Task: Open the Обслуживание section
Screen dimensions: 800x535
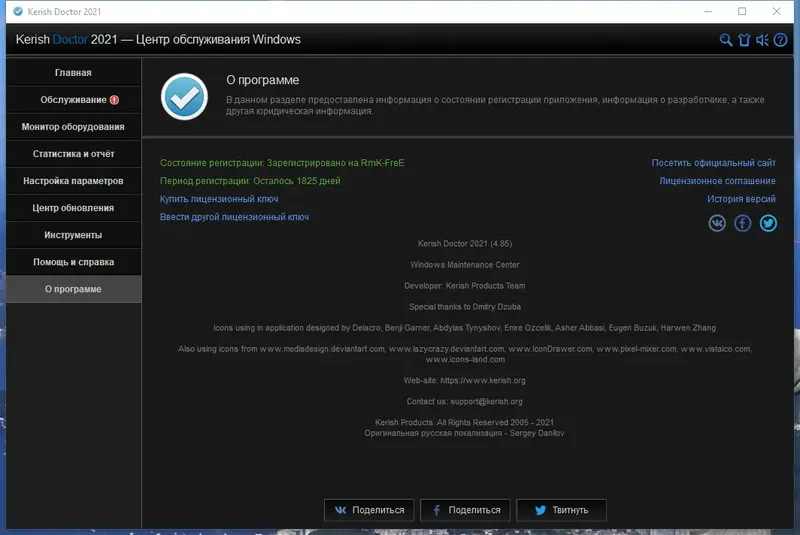Action: [x=73, y=99]
